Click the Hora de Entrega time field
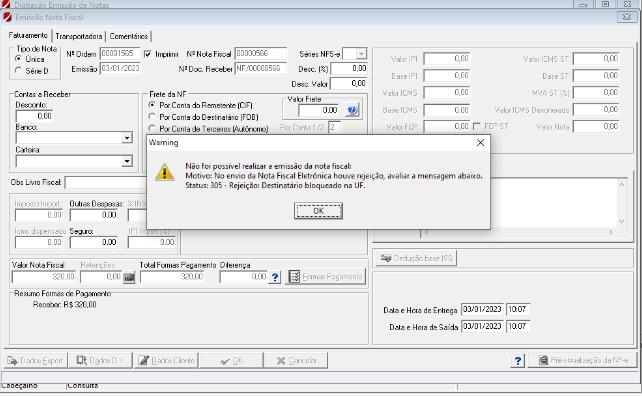This screenshot has height=396, width=642. pyautogui.click(x=518, y=309)
